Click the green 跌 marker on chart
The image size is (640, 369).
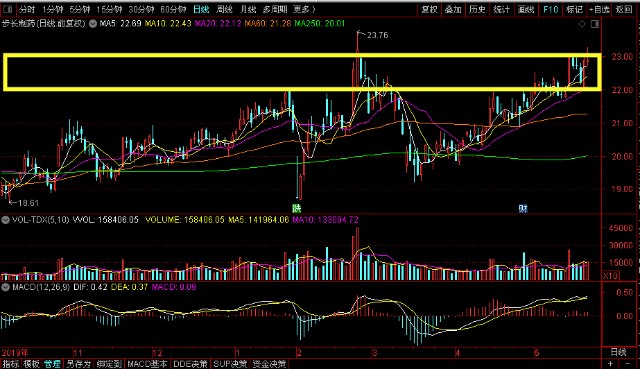pos(296,208)
